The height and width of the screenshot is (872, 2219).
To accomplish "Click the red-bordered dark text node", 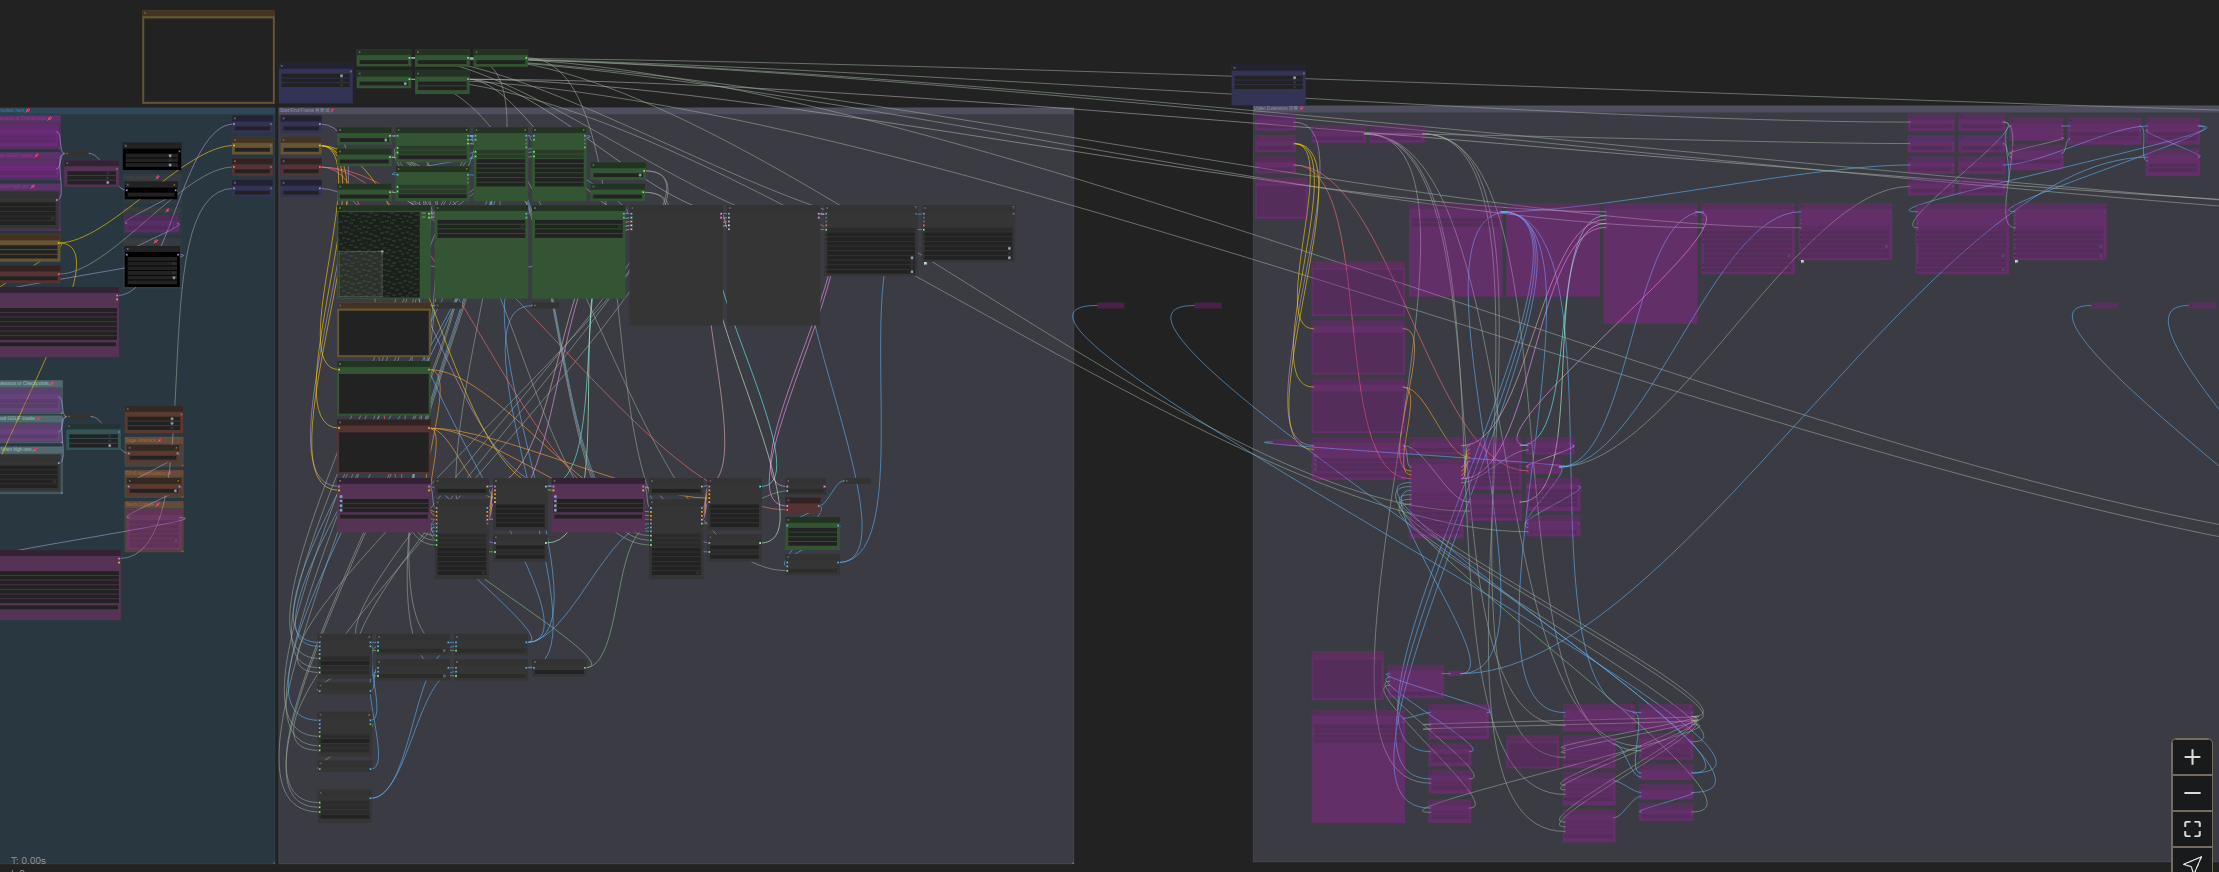I will [x=384, y=449].
